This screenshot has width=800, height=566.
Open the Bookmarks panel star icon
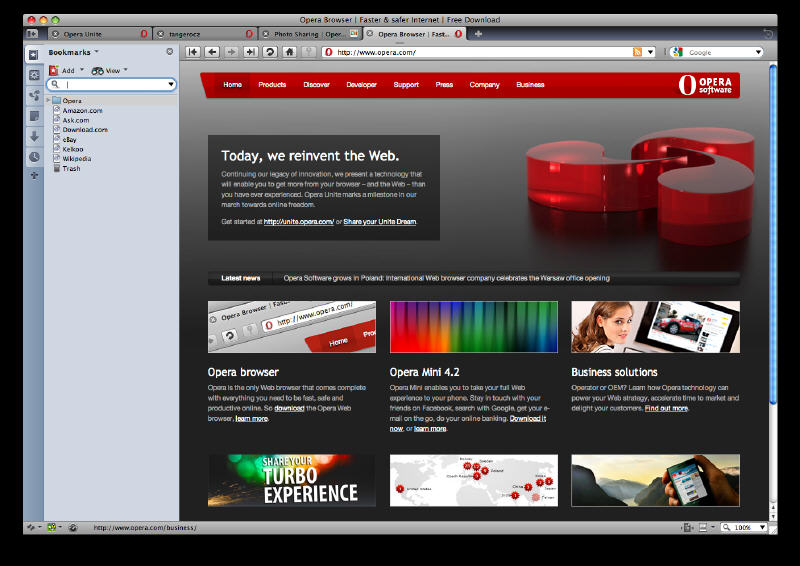click(x=34, y=54)
